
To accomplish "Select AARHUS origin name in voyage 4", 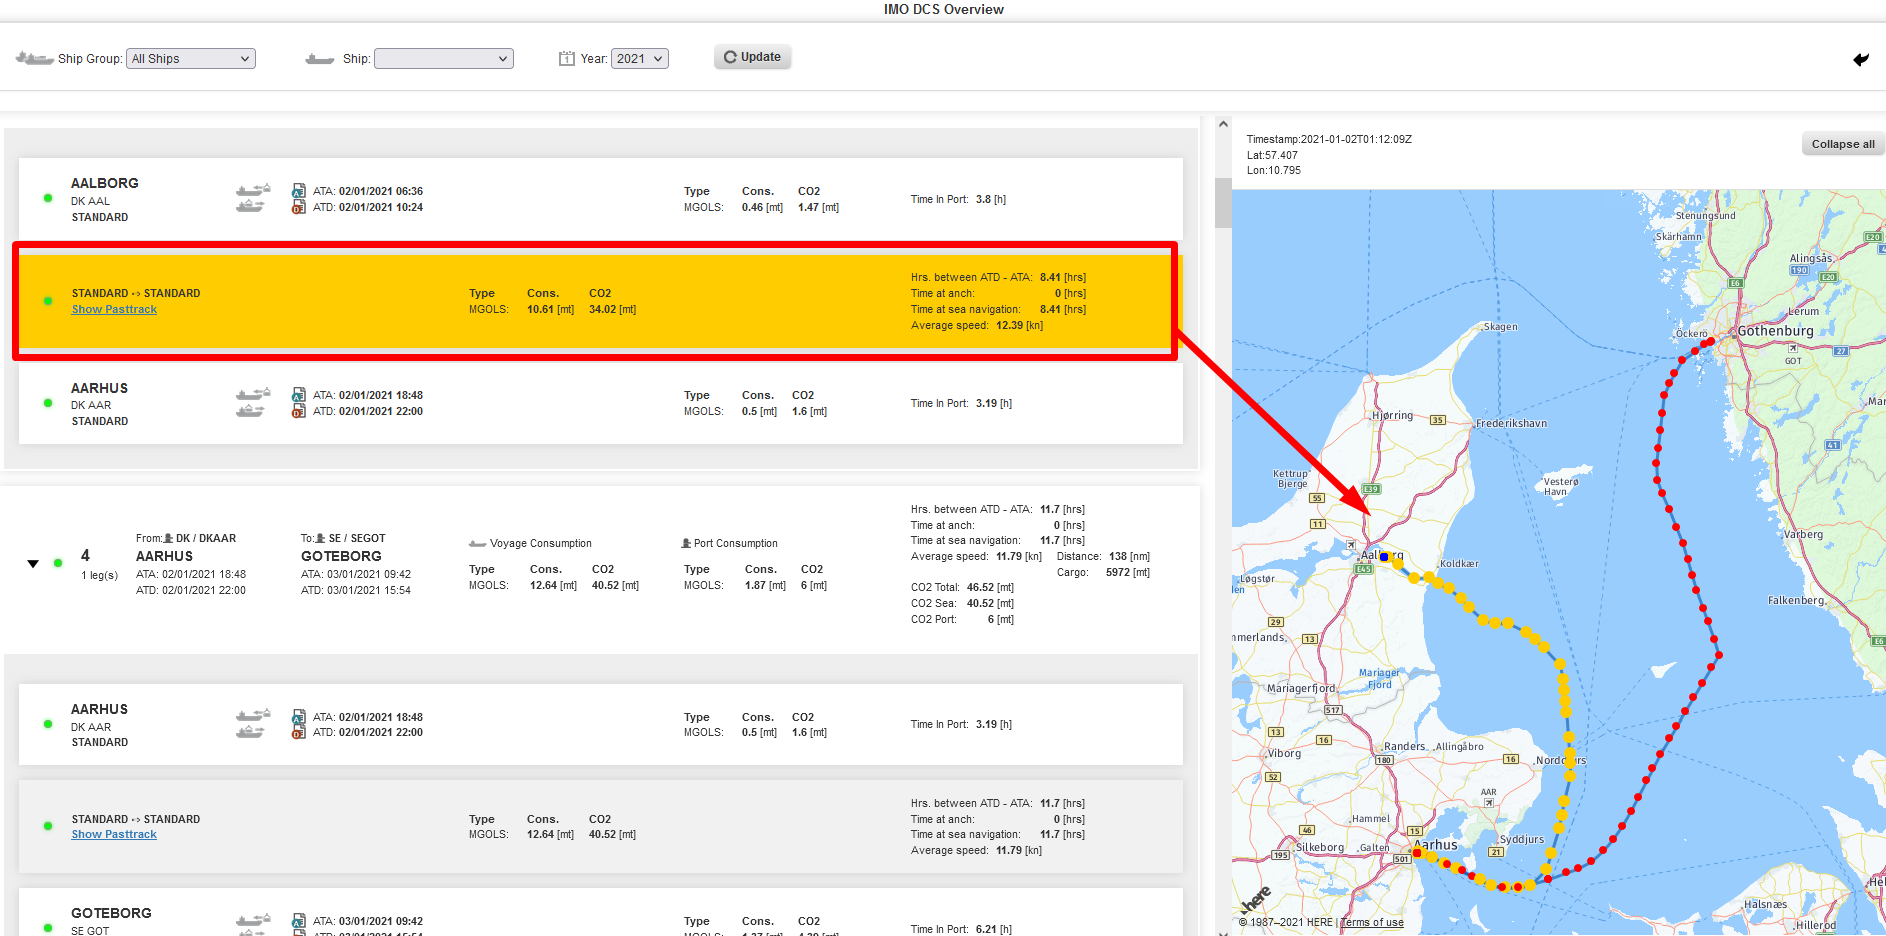I will coord(164,556).
